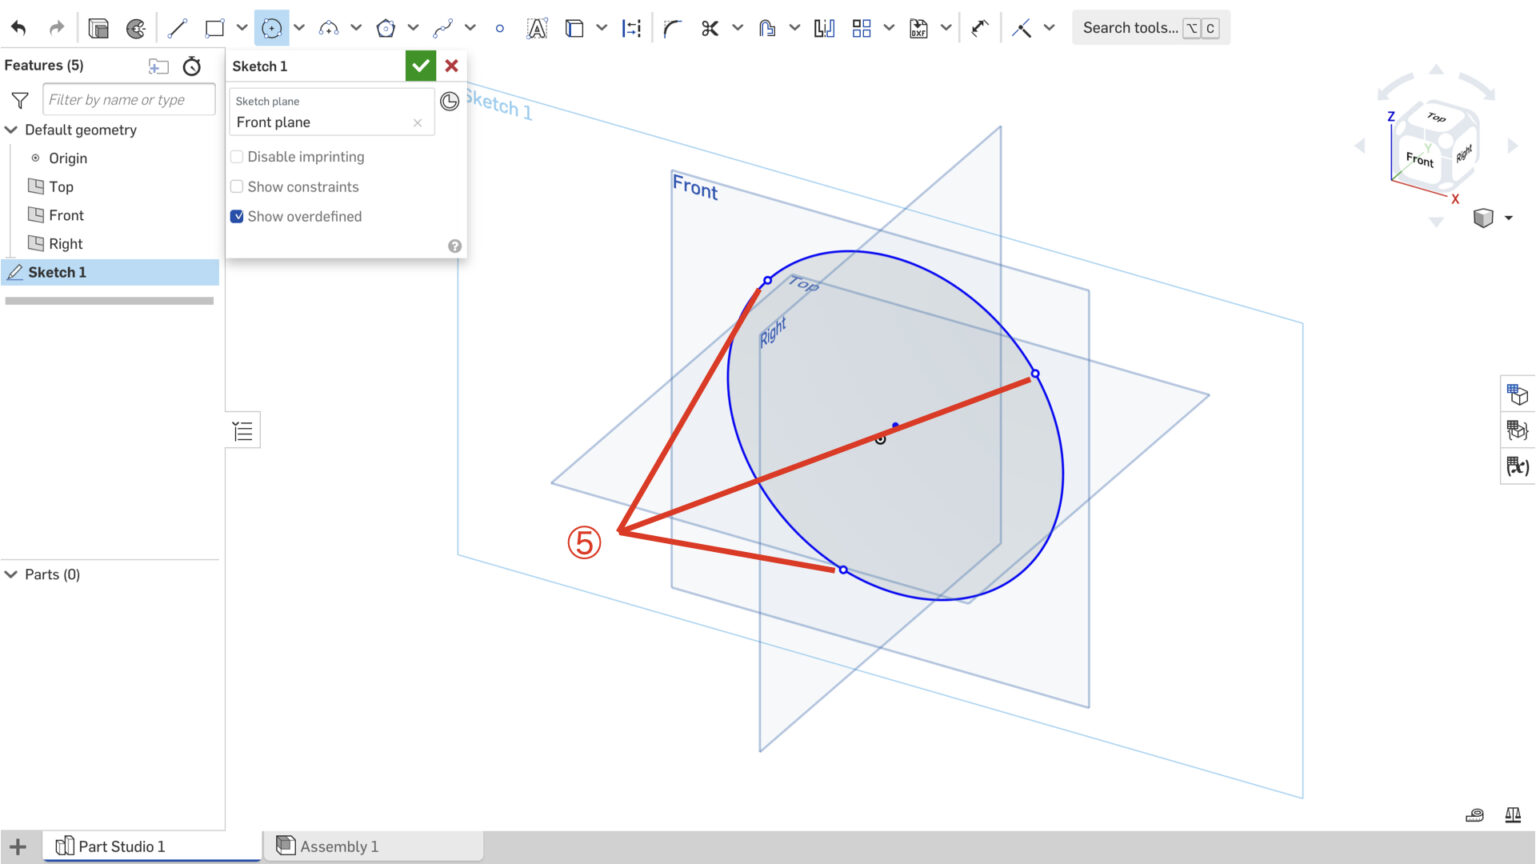Image resolution: width=1536 pixels, height=864 pixels.
Task: Click the Undo arrow
Action: pyautogui.click(x=18, y=27)
